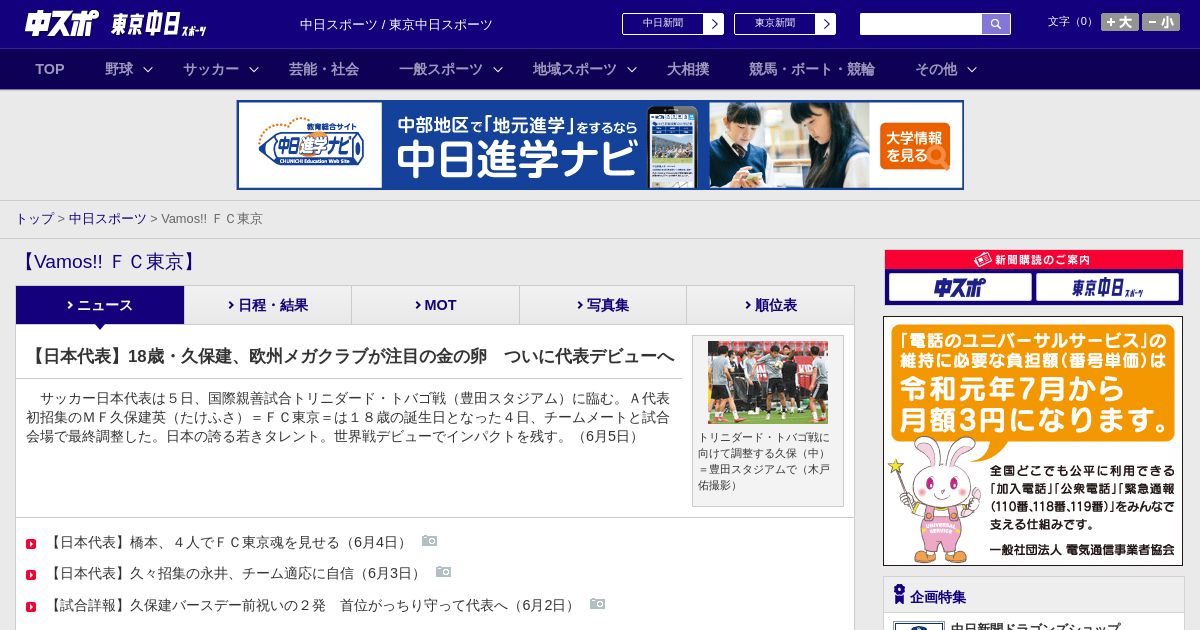
Task: Click red bullet icon beside 橋本 article
Action: coord(31,544)
